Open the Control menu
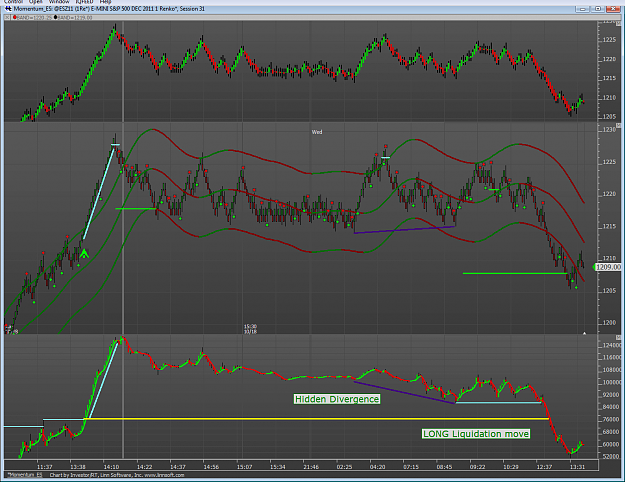Image resolution: width=625 pixels, height=482 pixels. 13,2
